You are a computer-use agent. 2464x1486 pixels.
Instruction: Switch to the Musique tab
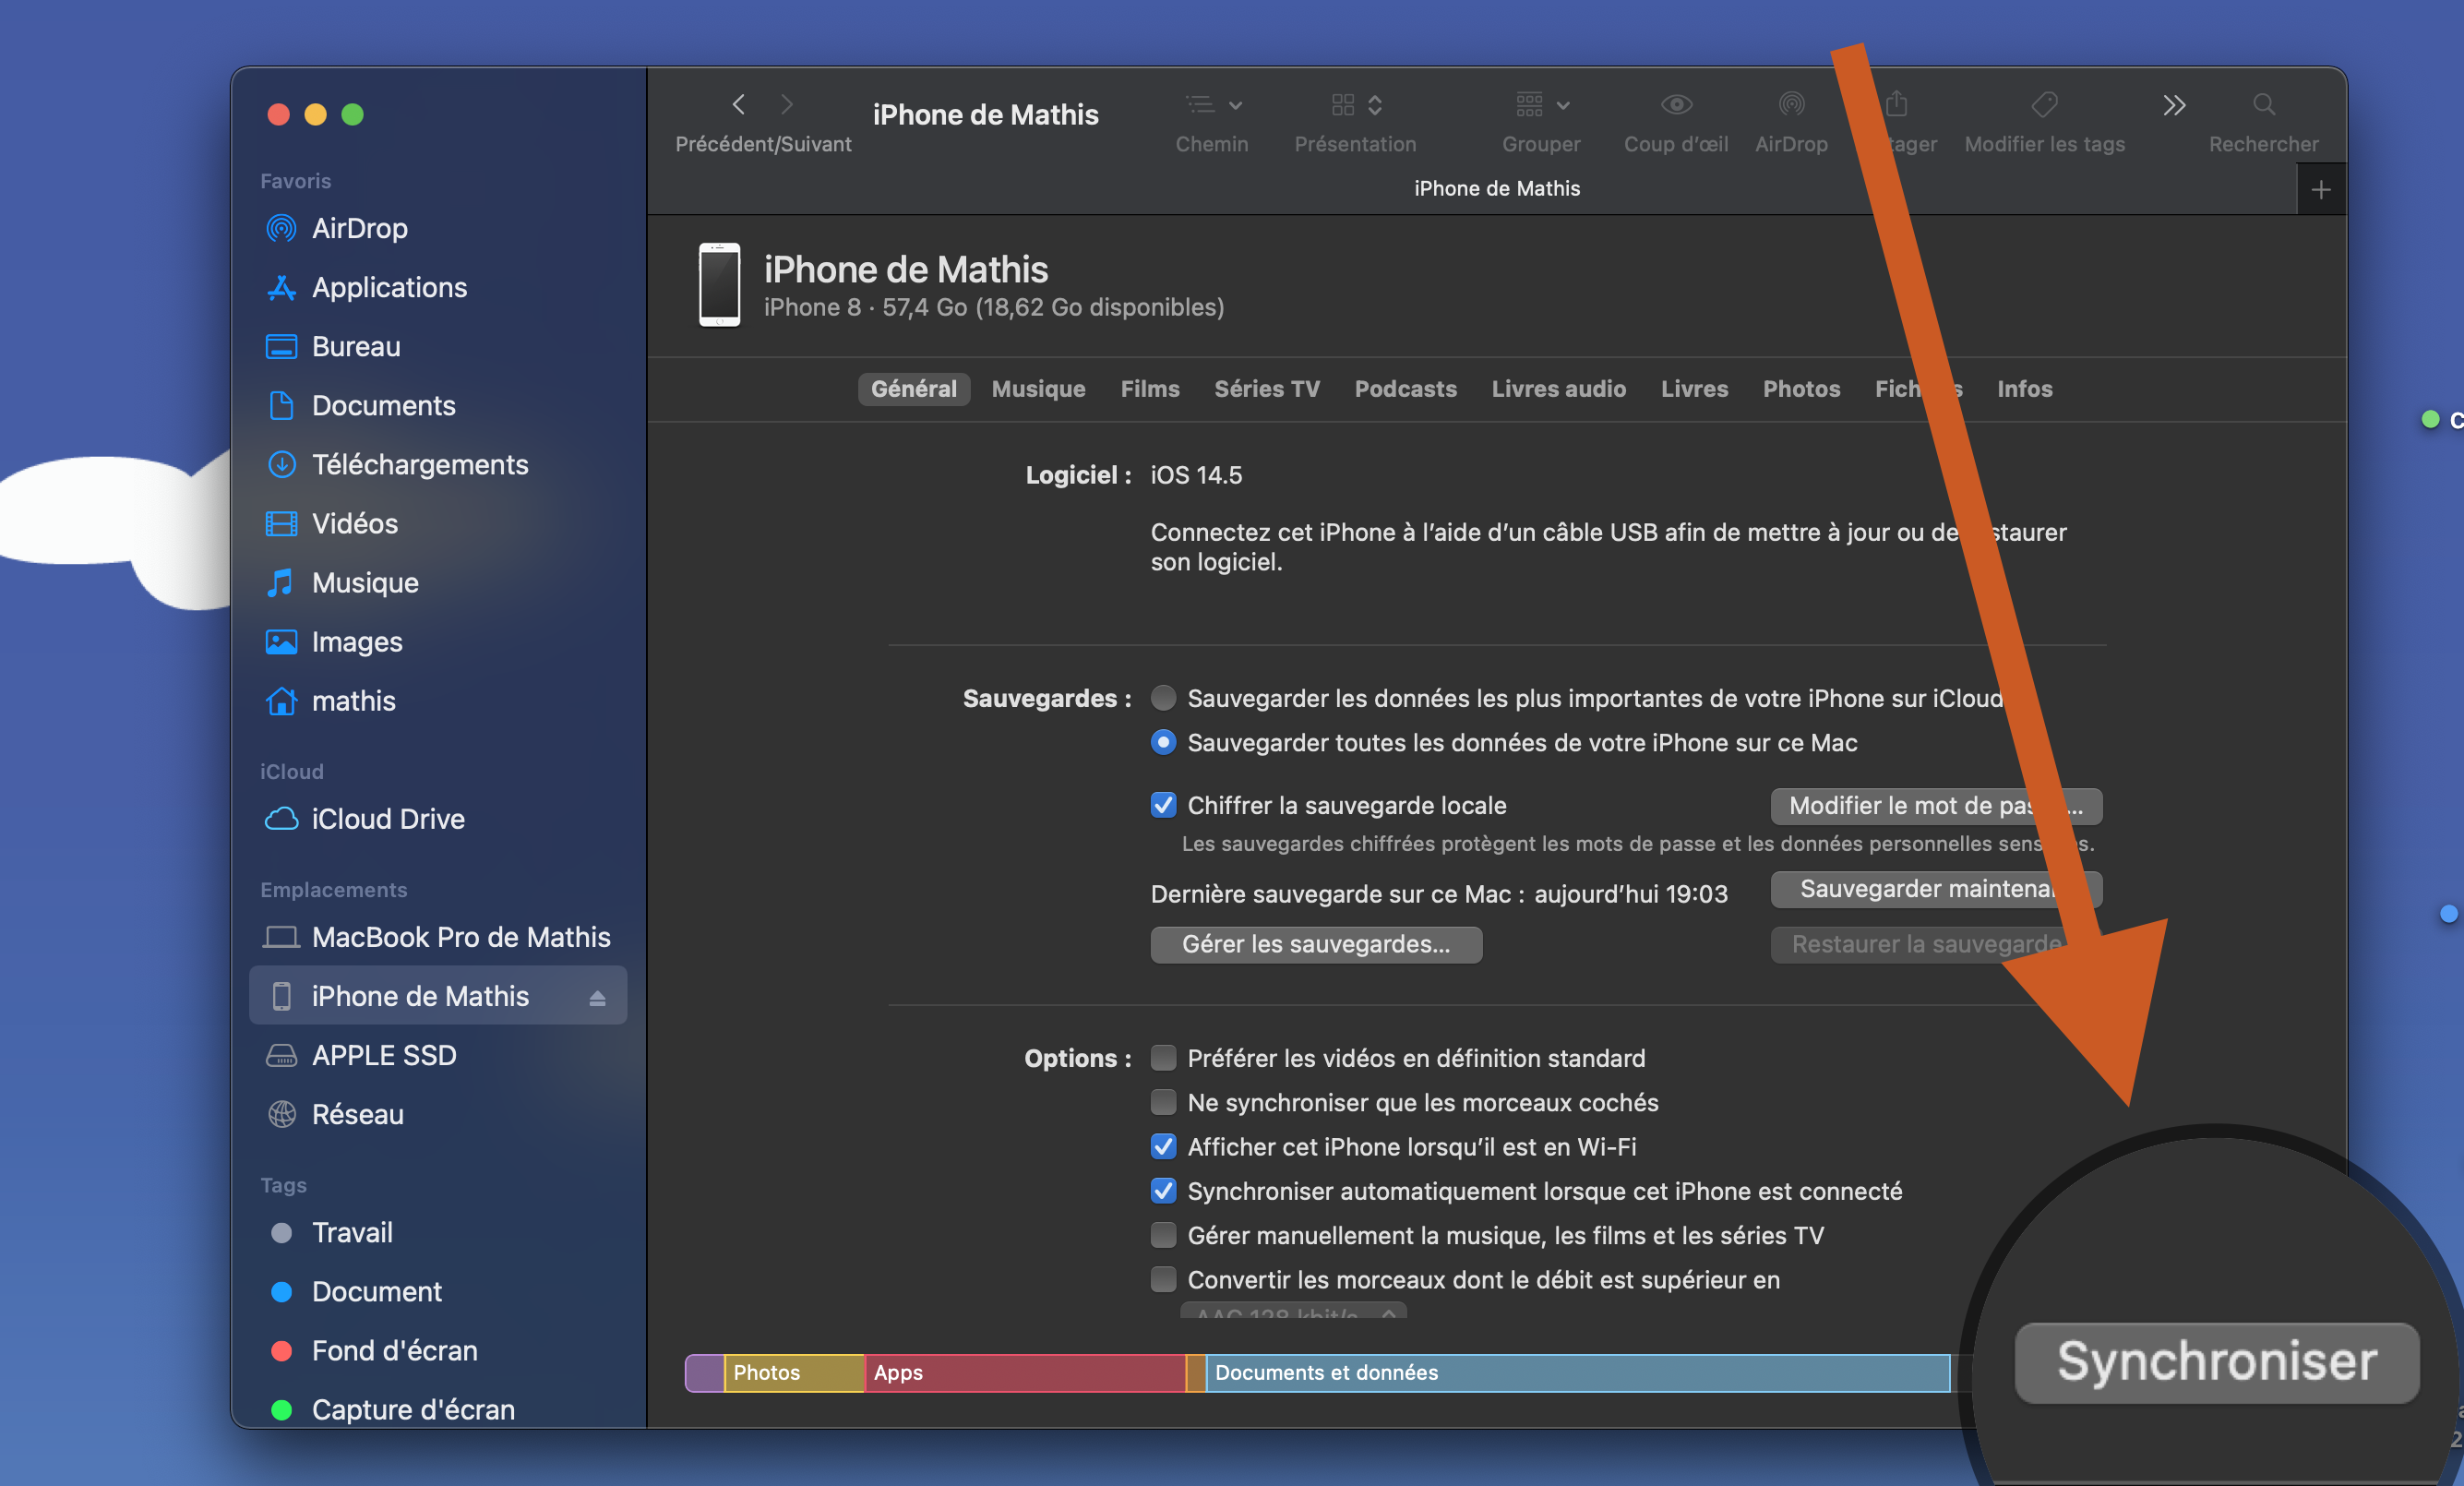1038,389
